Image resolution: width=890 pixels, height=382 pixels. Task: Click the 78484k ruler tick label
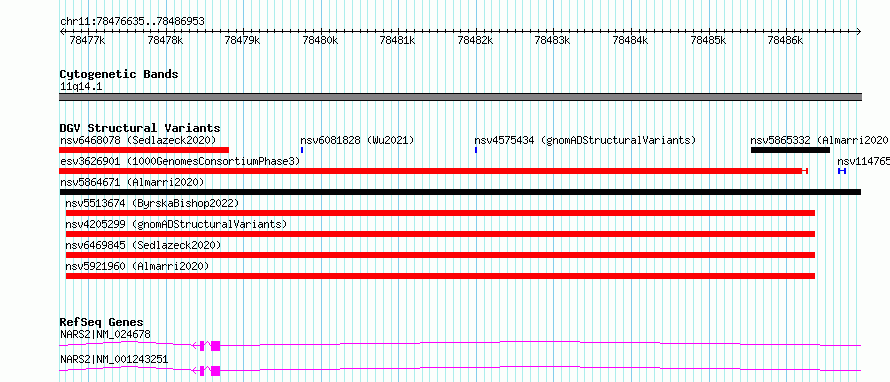point(630,40)
